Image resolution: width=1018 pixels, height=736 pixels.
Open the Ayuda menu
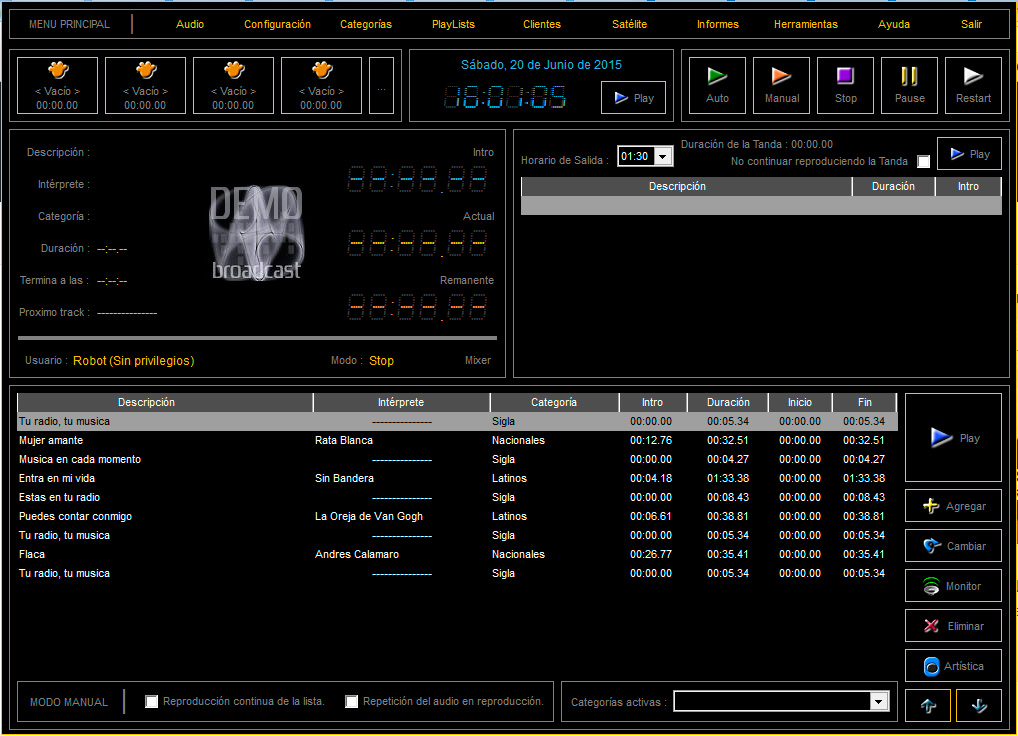coord(893,24)
